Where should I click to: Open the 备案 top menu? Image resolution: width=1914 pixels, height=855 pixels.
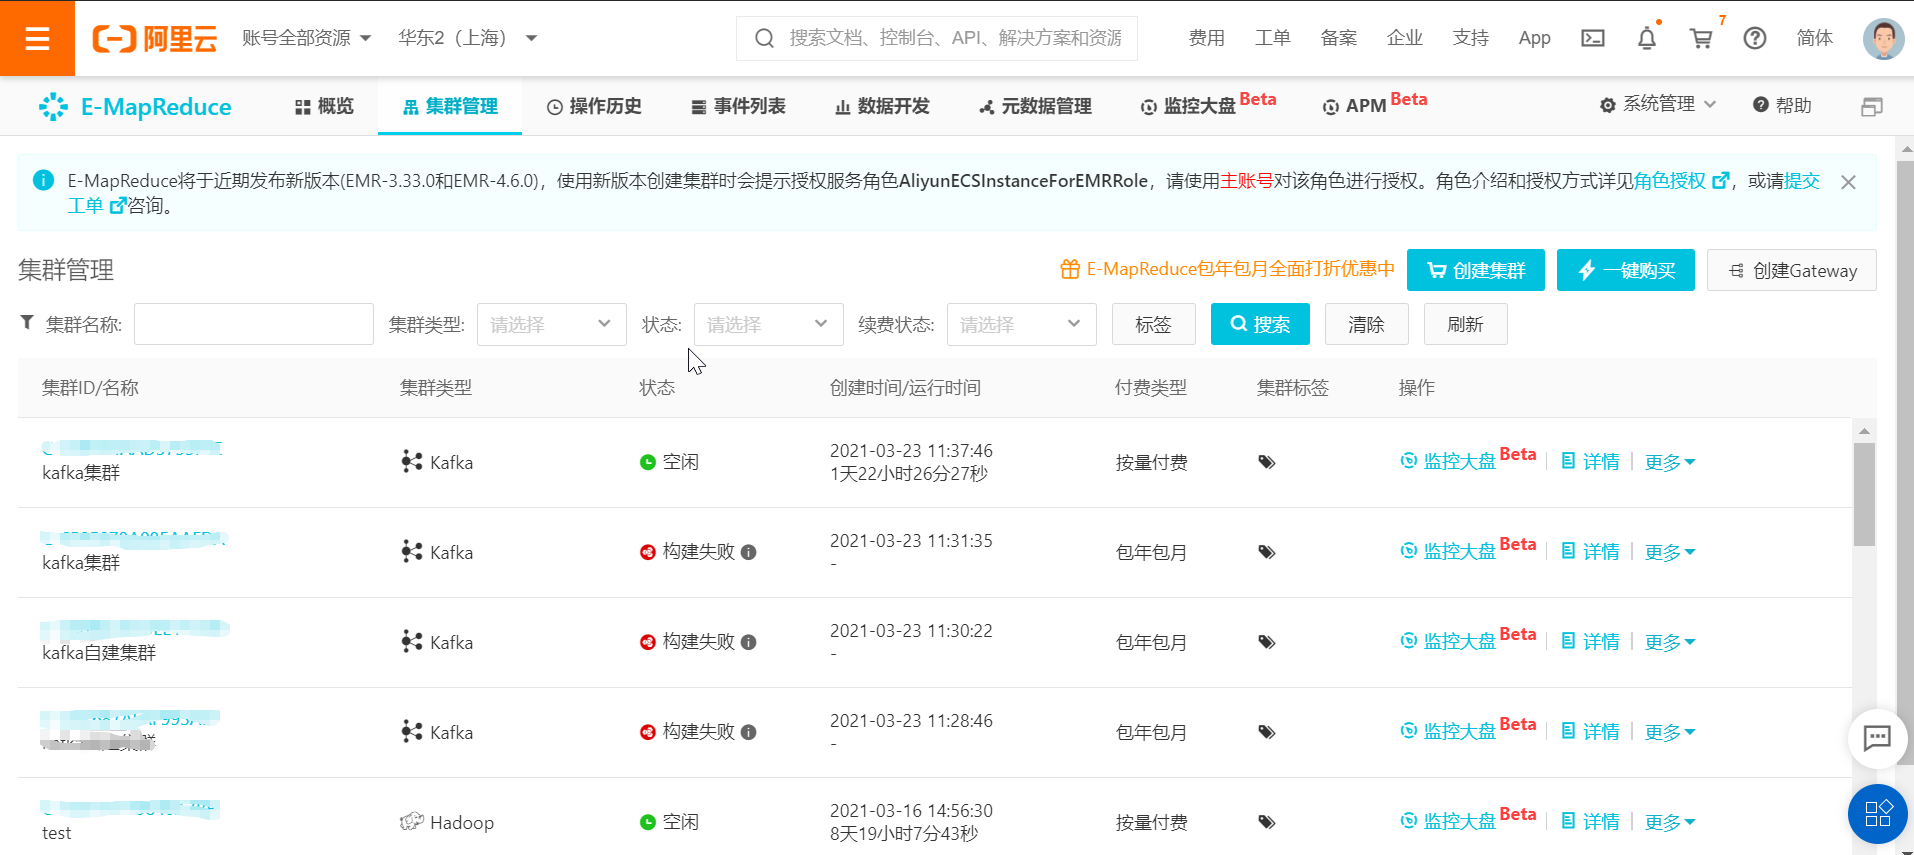(x=1339, y=38)
